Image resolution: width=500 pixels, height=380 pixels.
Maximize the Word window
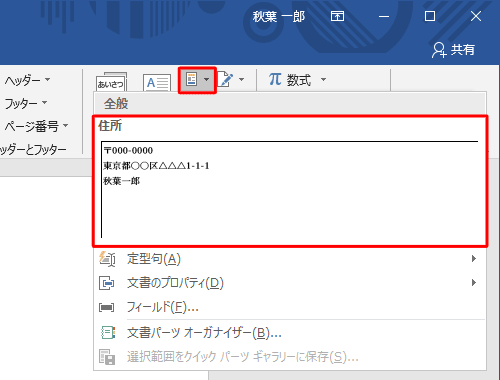(430, 16)
